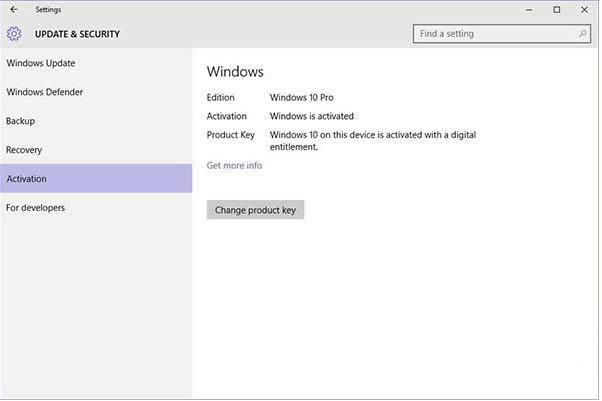Click the Windows section heading

point(235,72)
